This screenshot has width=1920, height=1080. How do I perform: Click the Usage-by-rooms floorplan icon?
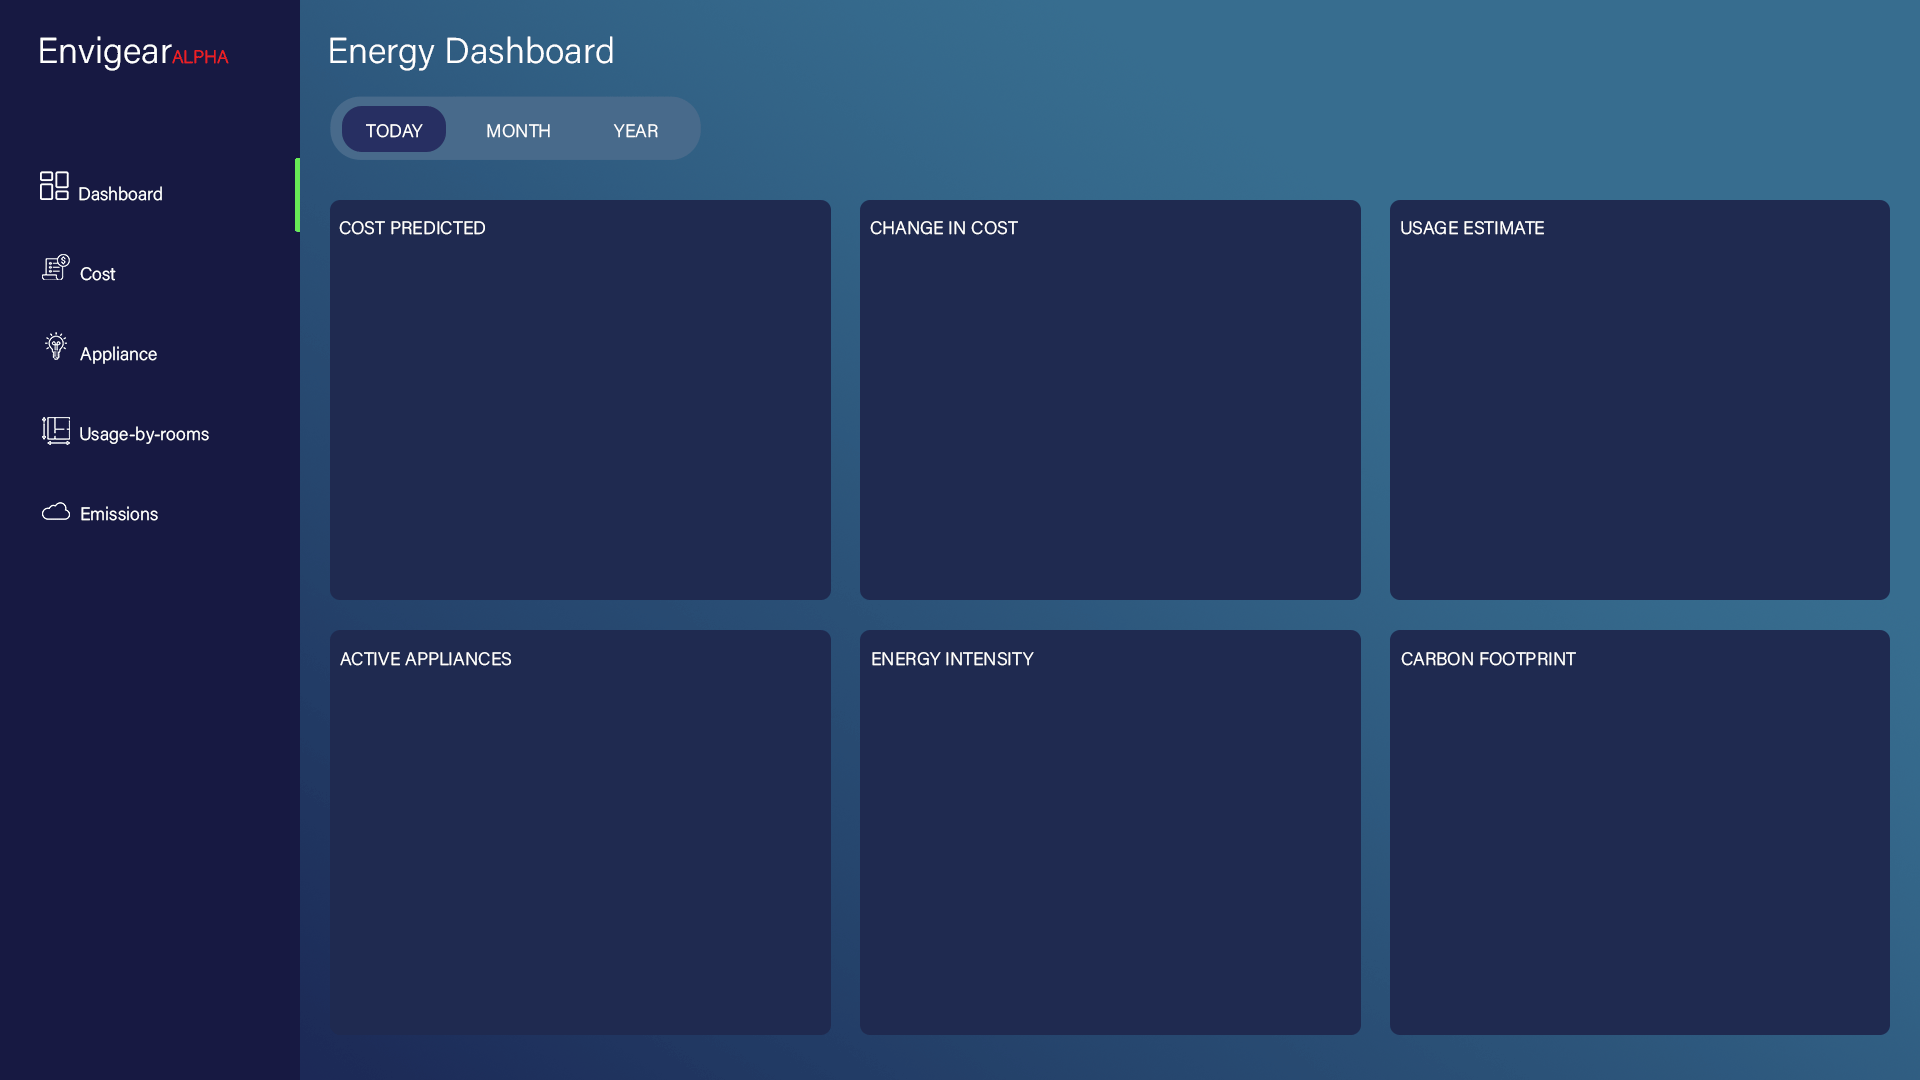coord(56,431)
